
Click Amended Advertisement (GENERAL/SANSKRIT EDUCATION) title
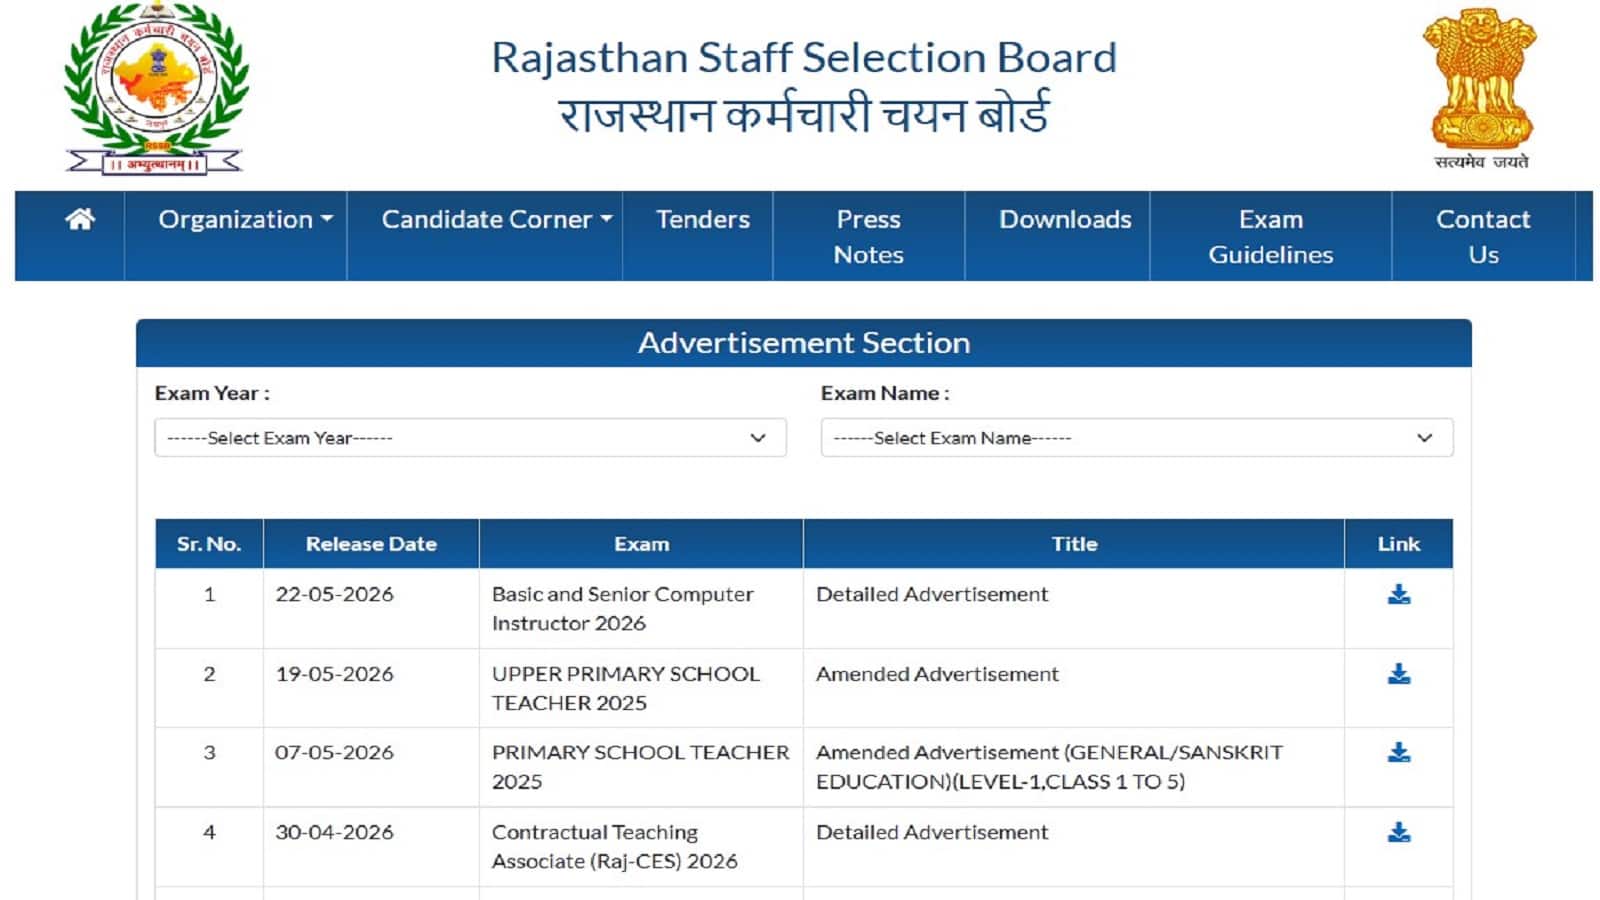(x=1049, y=767)
